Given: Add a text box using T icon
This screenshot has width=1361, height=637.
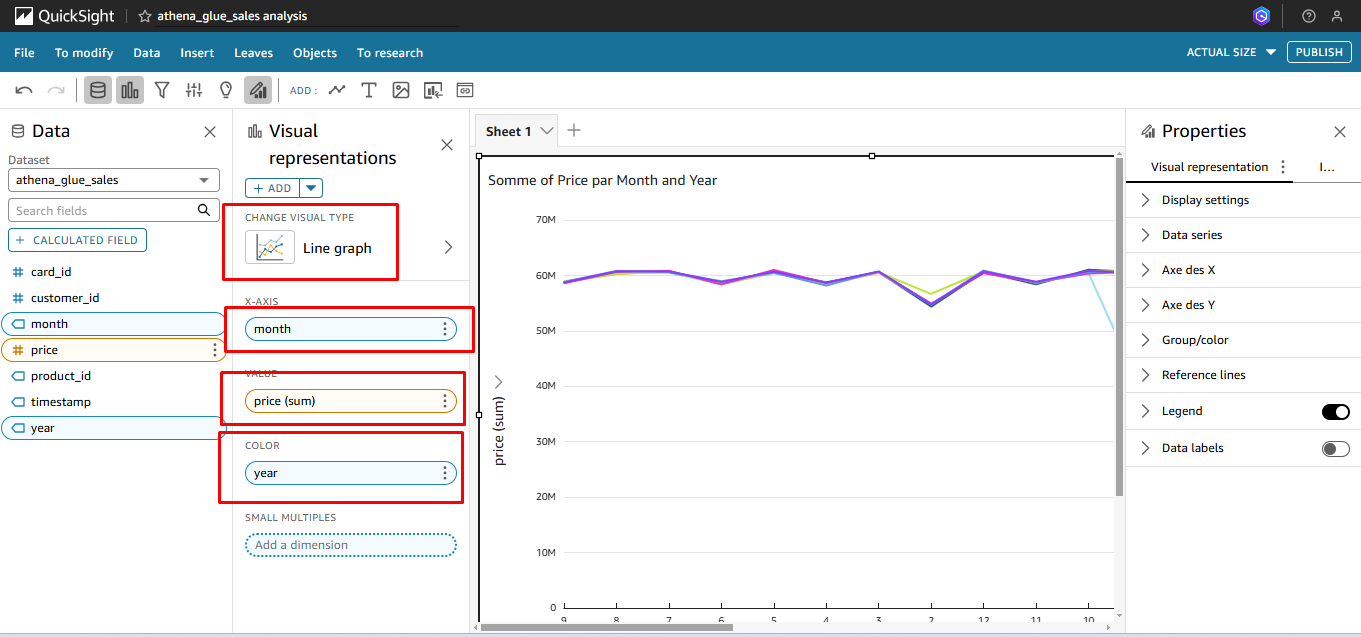Looking at the screenshot, I should point(369,90).
